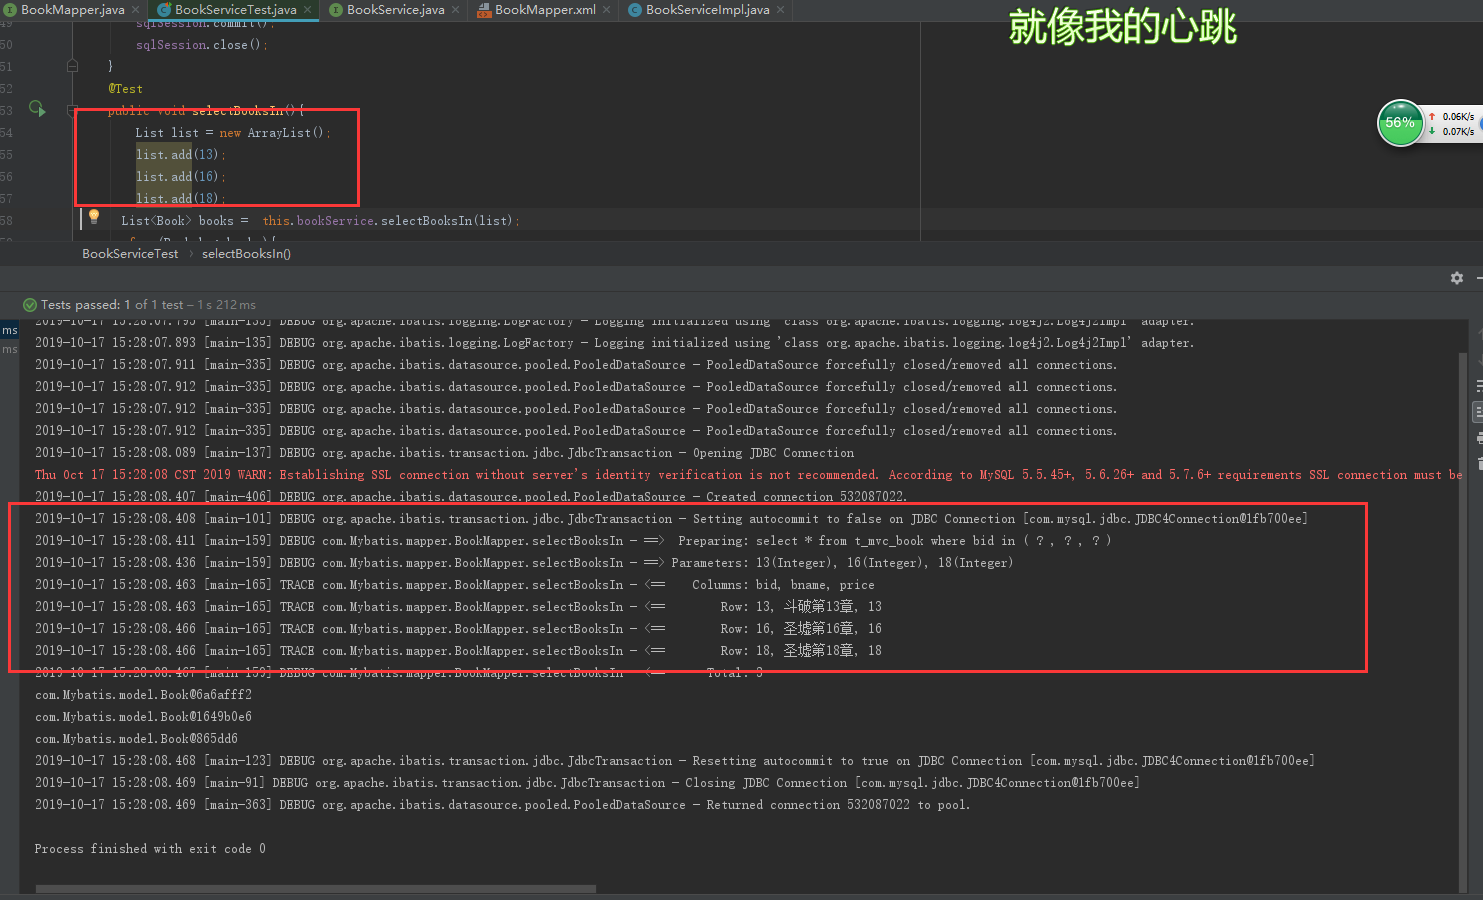This screenshot has height=900, width=1483.
Task: Collapse fold marker at line 51
Action: [x=72, y=66]
